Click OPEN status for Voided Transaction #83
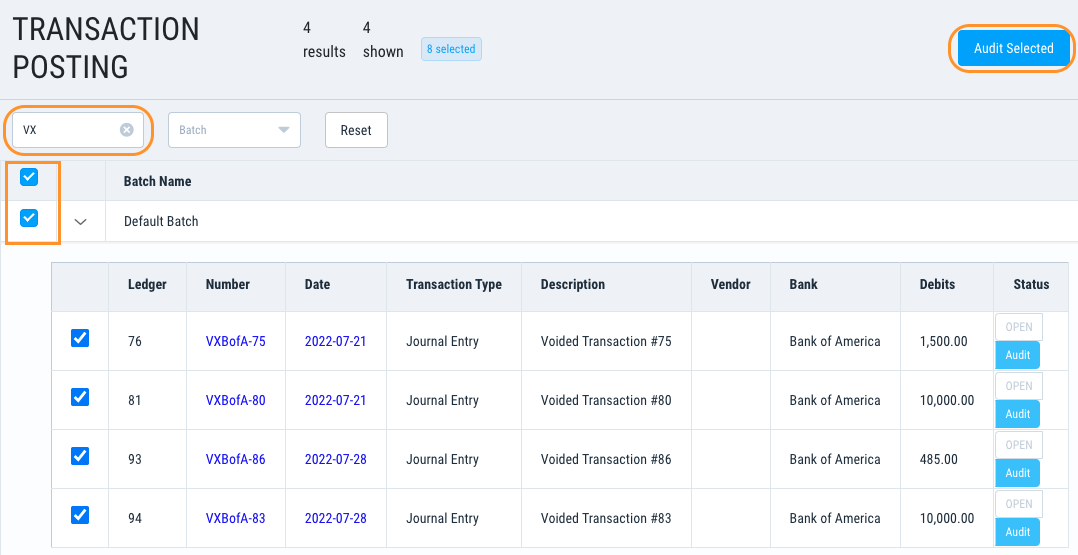Screen dimensions: 1078x555 coord(1019,504)
